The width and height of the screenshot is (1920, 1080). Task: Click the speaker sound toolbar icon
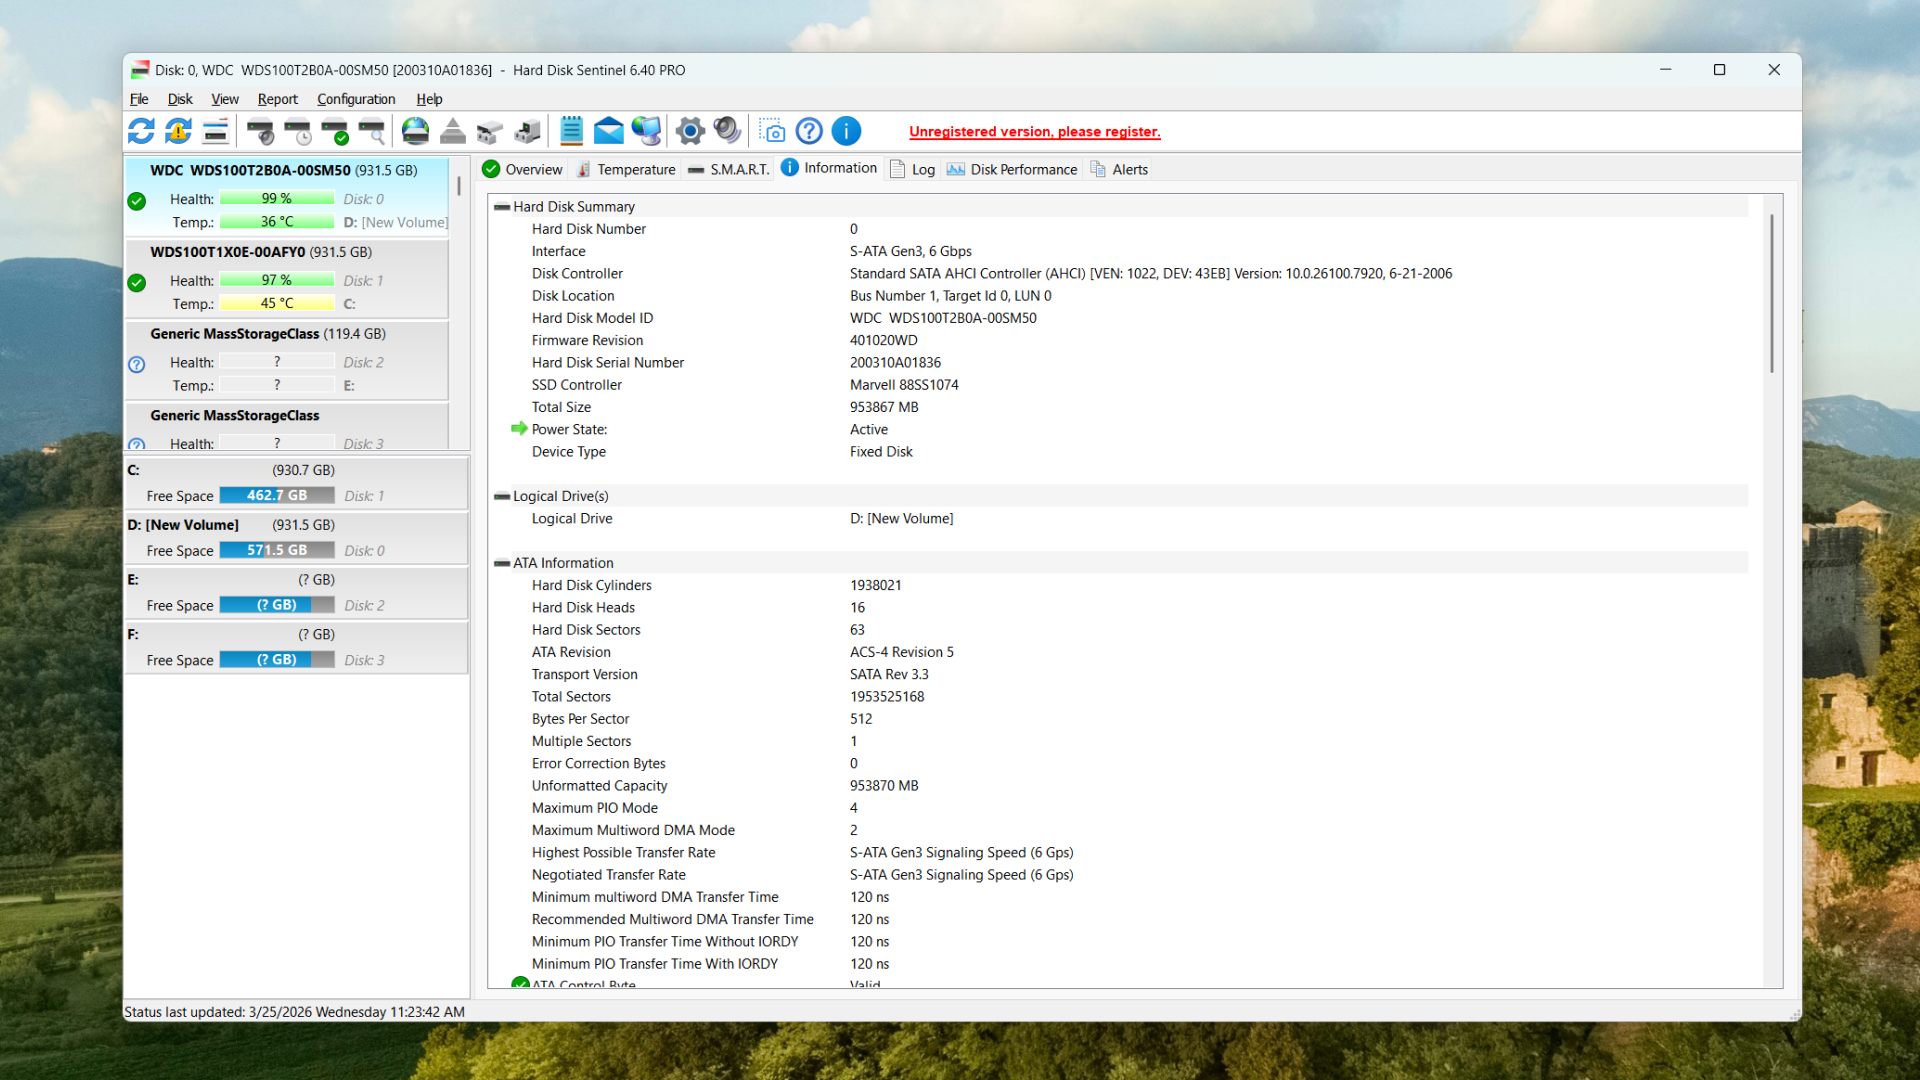tap(727, 131)
